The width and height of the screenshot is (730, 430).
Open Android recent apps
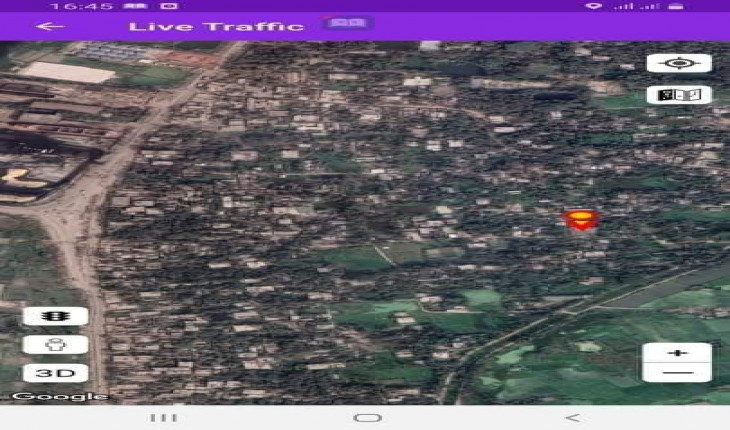[163, 417]
